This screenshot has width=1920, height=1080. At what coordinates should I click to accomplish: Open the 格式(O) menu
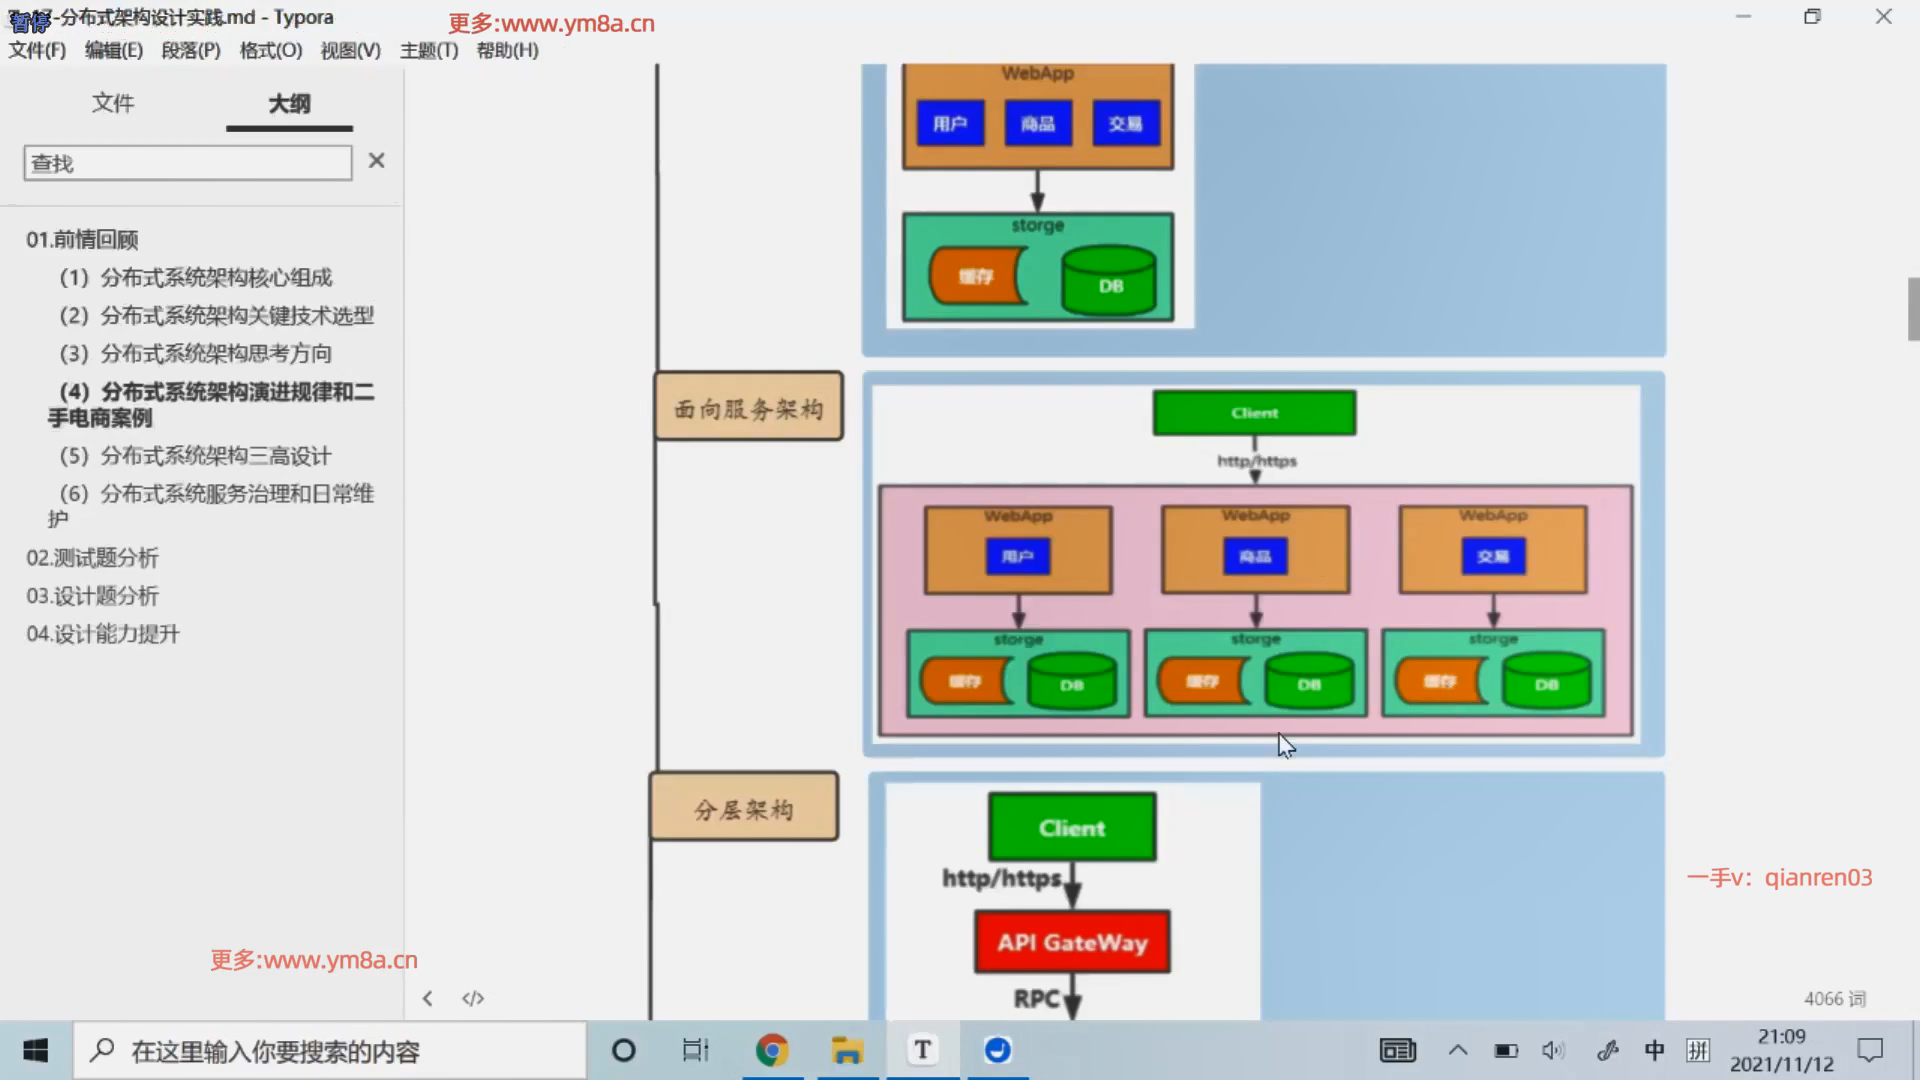(x=270, y=50)
